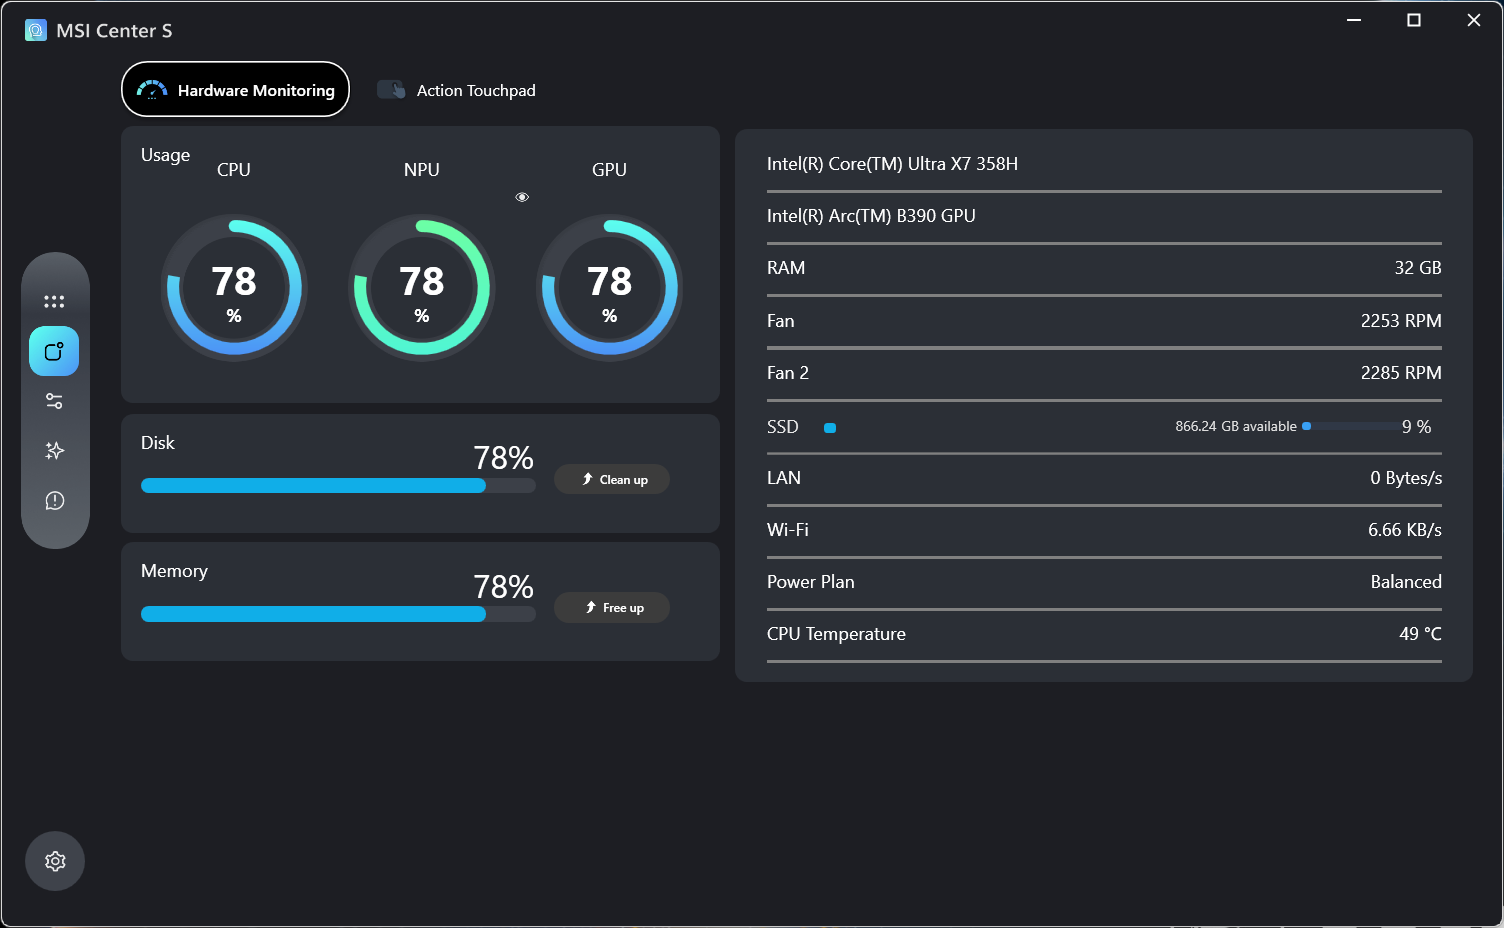Select the Power Plan Balanced row

(x=1103, y=582)
